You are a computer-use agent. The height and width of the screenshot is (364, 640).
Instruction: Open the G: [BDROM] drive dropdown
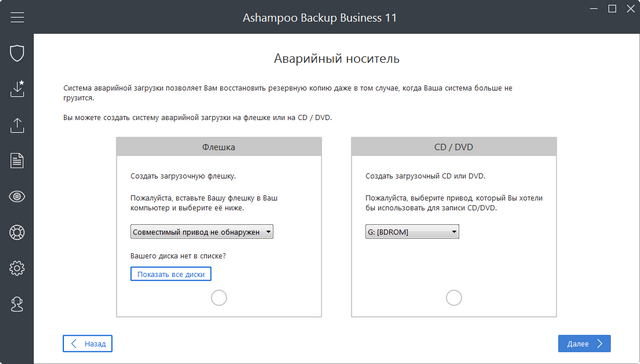tap(412, 232)
